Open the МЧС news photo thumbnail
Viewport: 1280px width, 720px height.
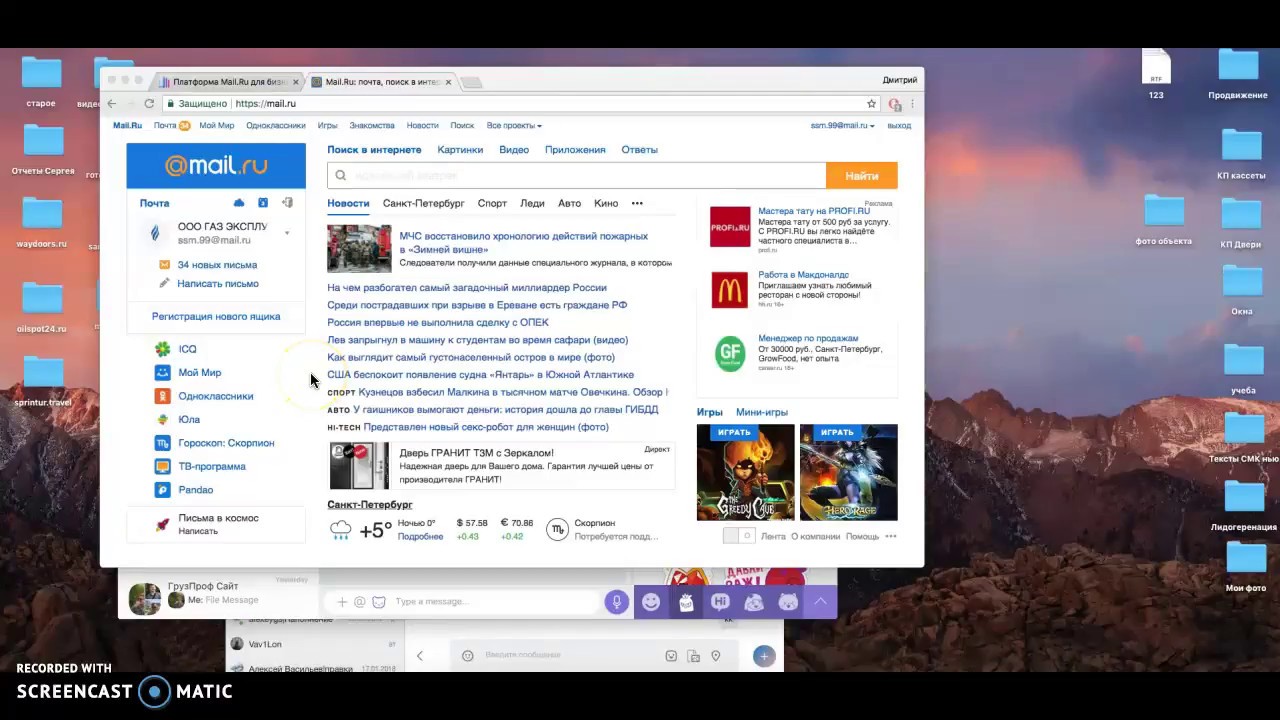(359, 249)
